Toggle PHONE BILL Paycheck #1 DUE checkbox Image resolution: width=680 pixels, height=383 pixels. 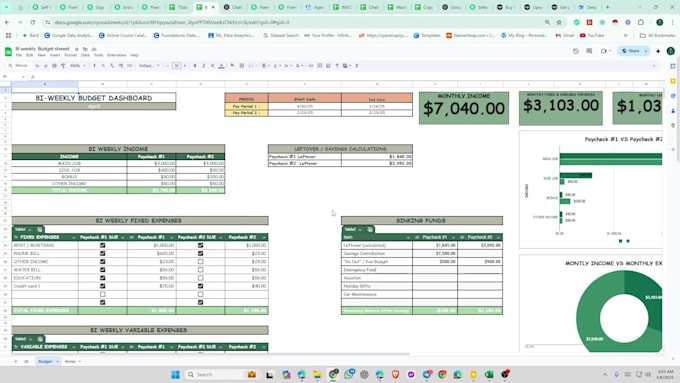(102, 253)
